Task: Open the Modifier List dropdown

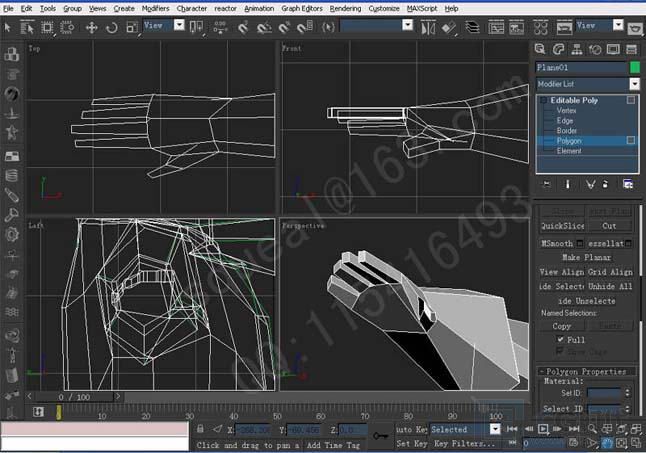Action: point(634,84)
